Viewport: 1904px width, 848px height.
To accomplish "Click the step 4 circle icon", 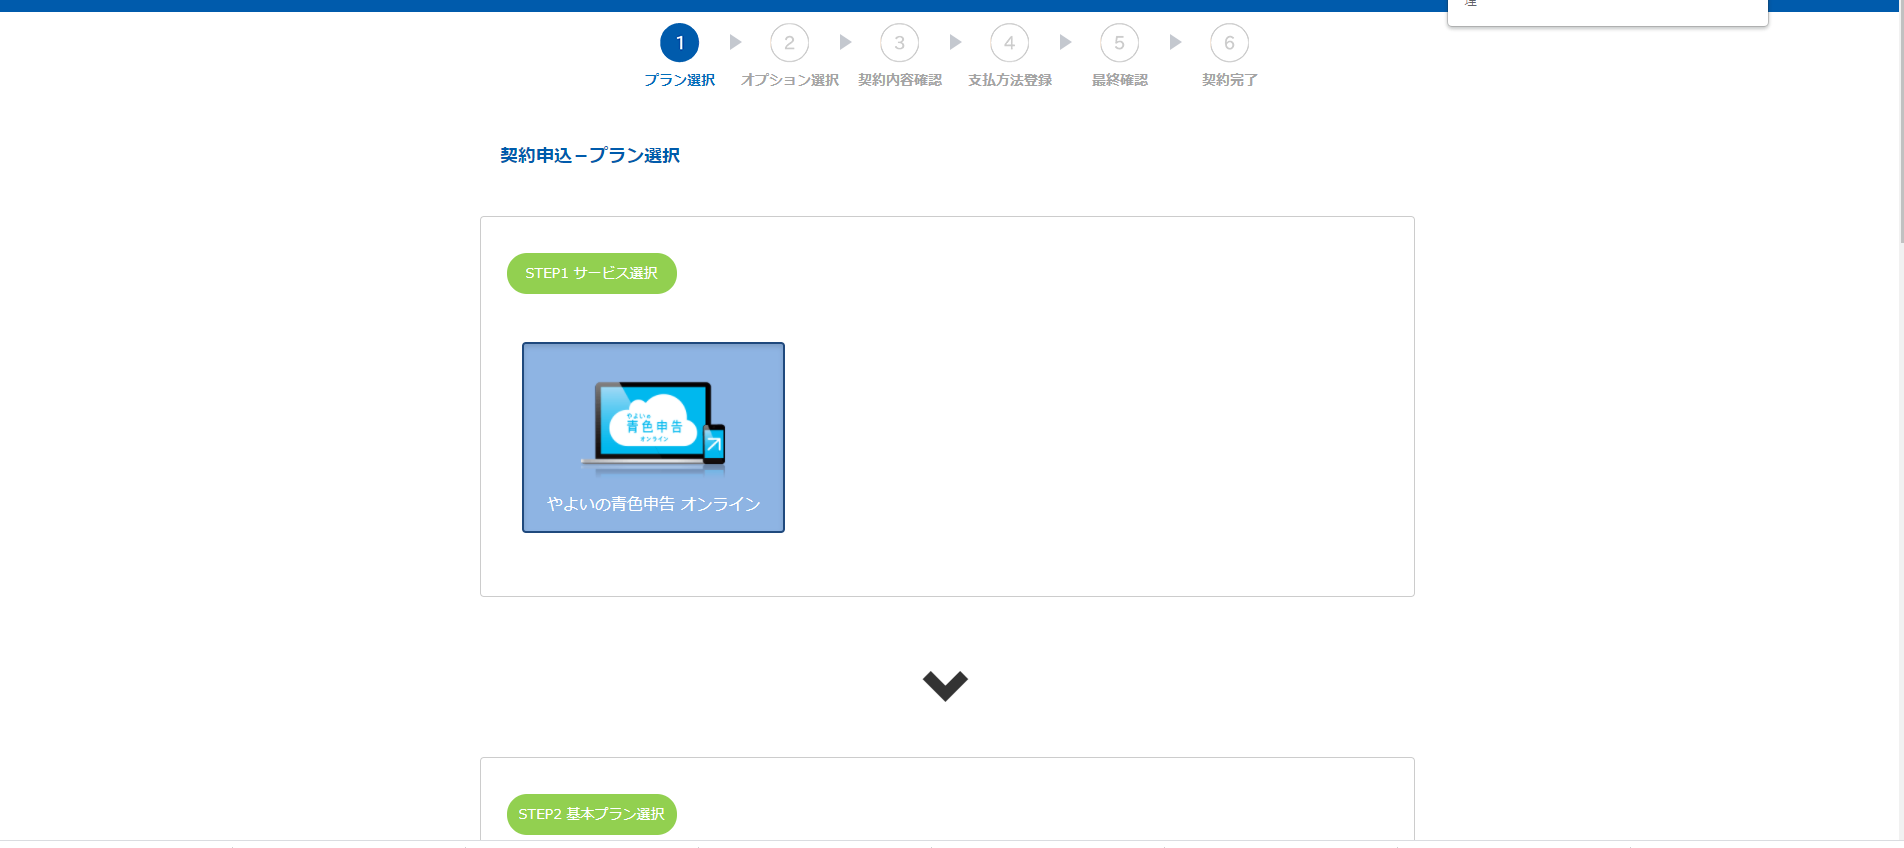I will click(1009, 43).
